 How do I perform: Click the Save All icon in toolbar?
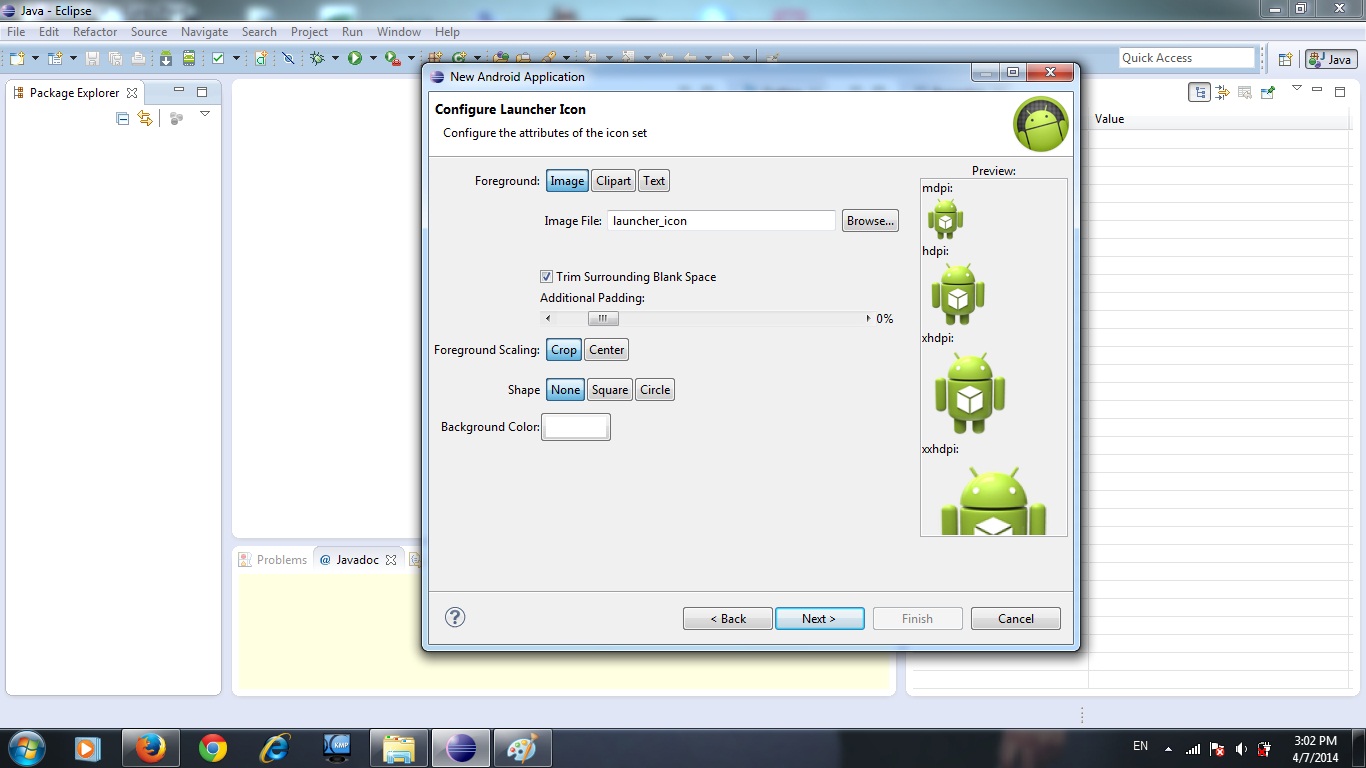(116, 58)
